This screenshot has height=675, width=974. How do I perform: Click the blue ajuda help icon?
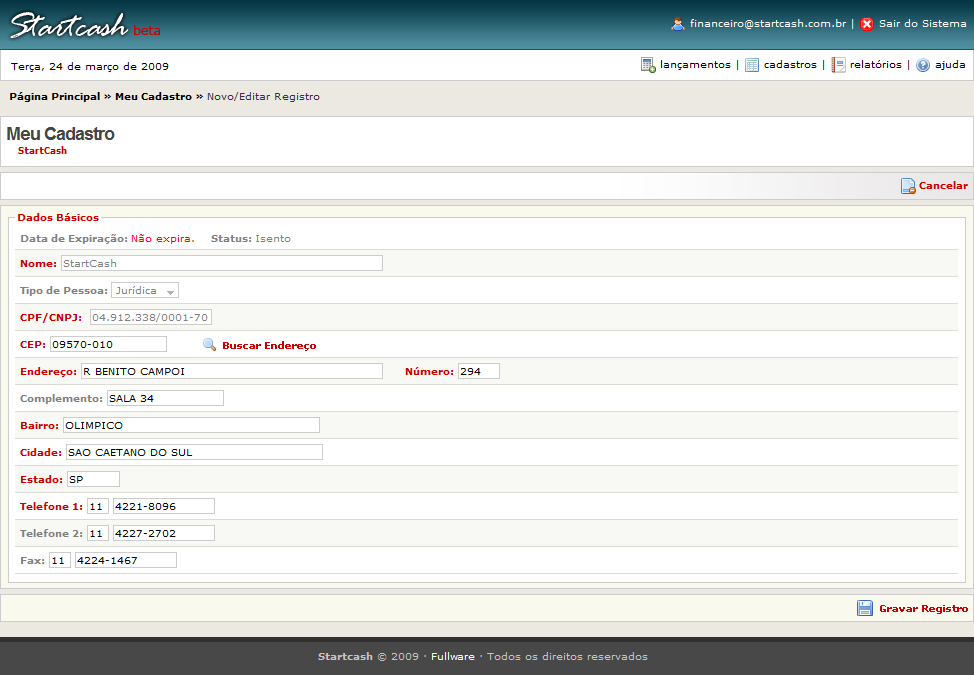tap(923, 65)
